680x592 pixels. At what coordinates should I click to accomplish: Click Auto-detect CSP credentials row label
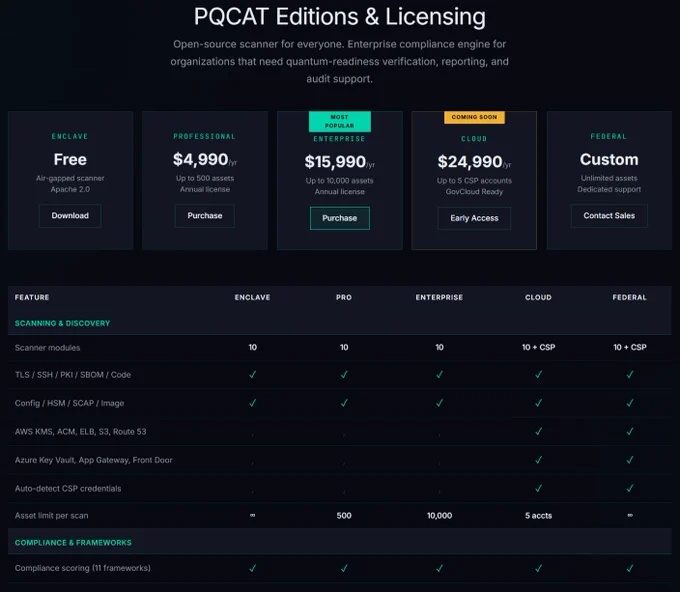tap(68, 489)
